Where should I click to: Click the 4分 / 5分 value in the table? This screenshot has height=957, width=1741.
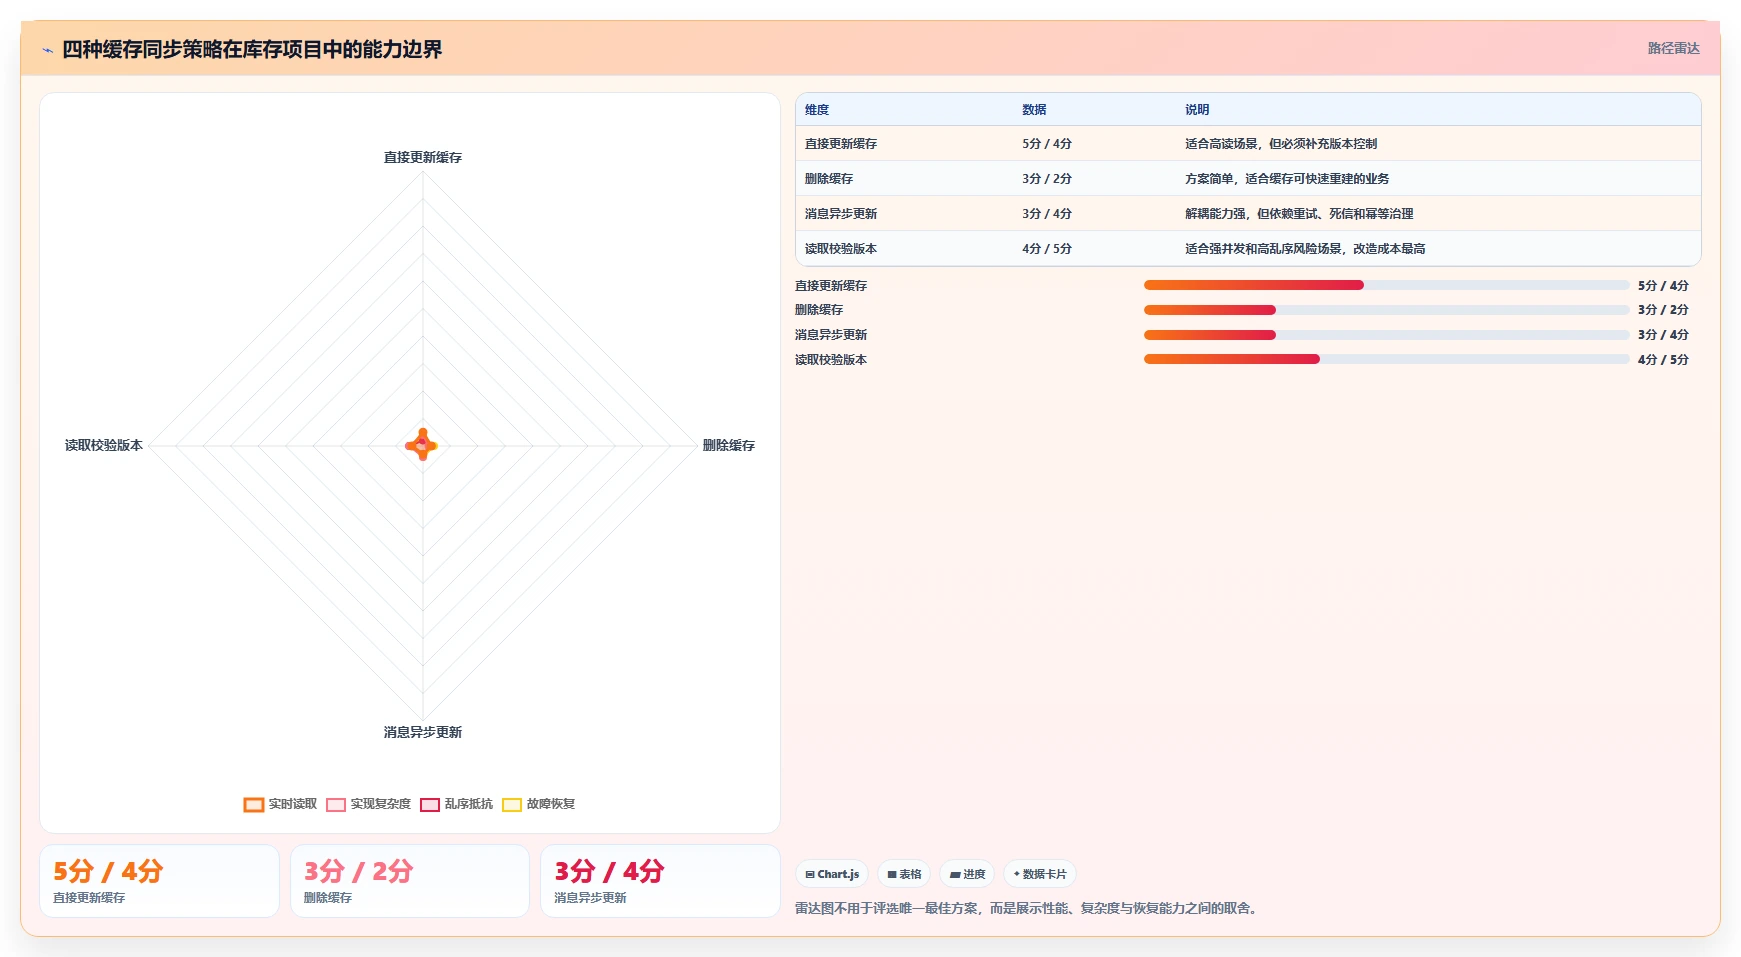[1047, 249]
